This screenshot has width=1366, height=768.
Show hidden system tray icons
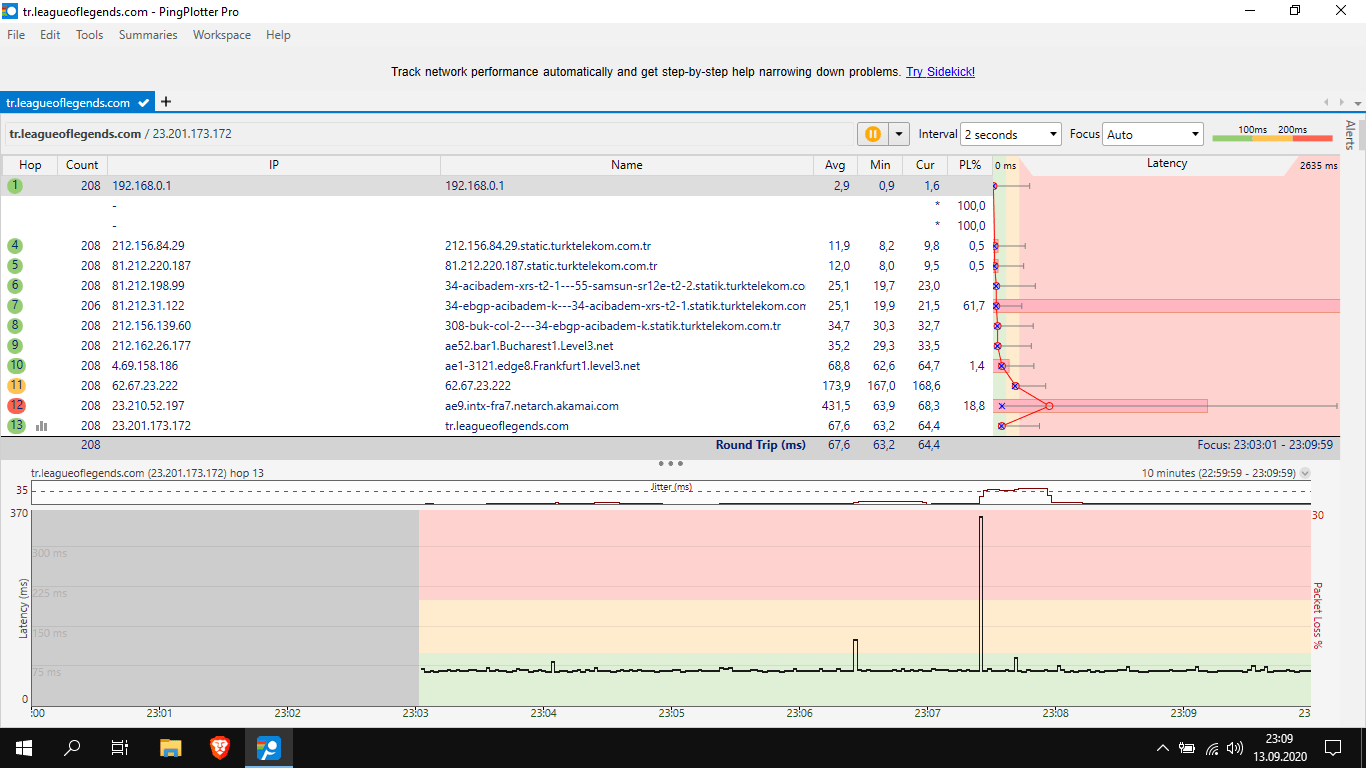(x=1162, y=748)
